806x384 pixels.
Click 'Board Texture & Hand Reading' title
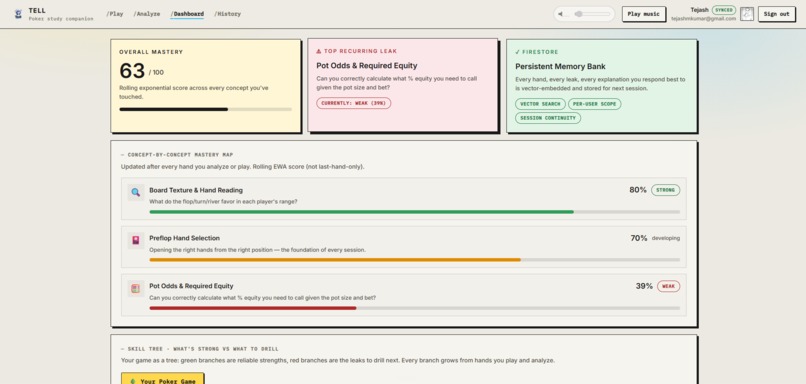[196, 190]
